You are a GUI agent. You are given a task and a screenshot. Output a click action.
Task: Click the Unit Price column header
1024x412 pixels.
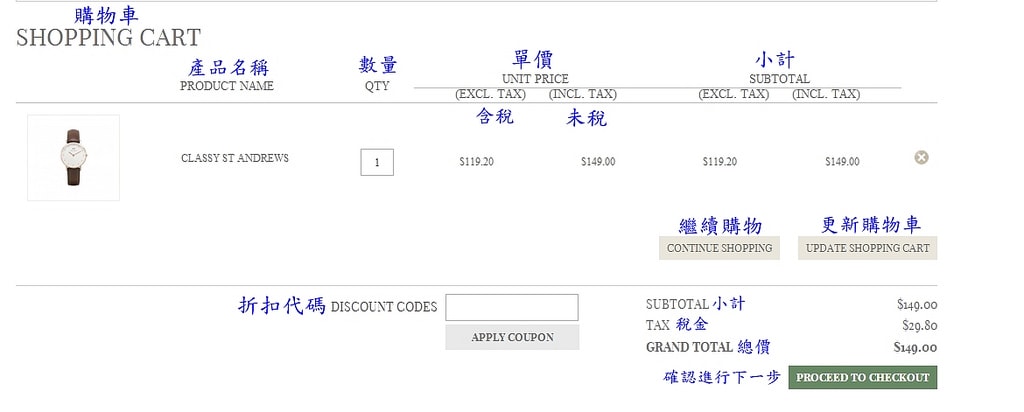[x=535, y=79]
